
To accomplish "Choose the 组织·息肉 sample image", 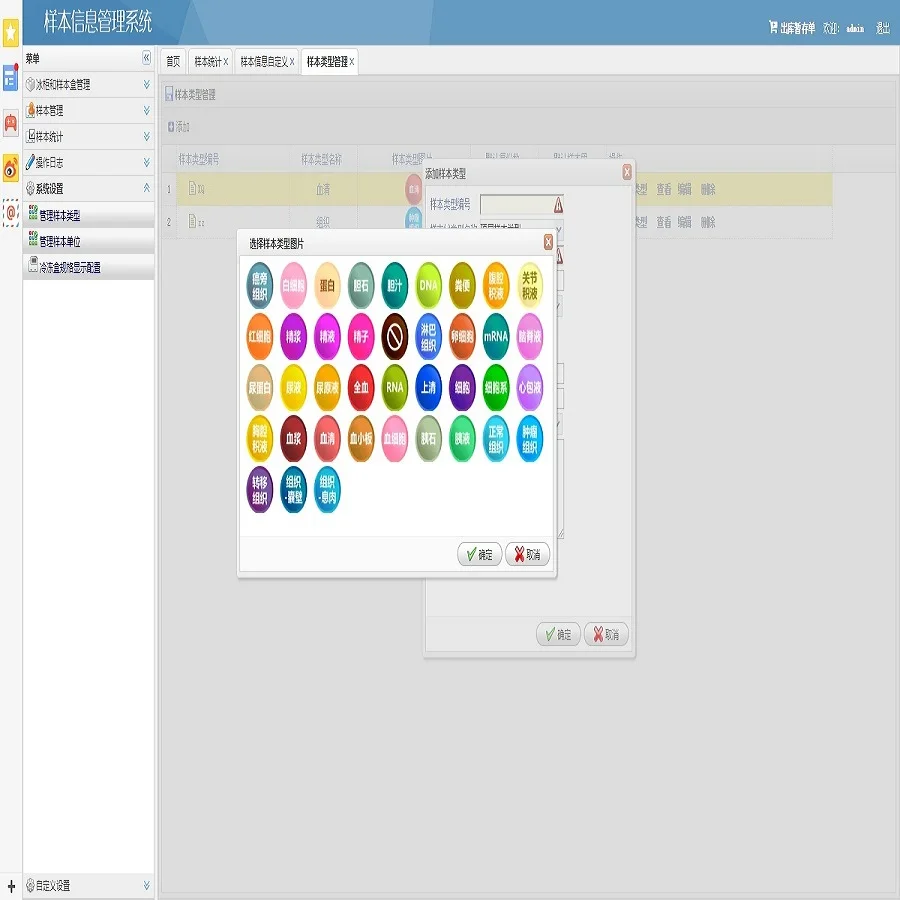I will (327, 490).
